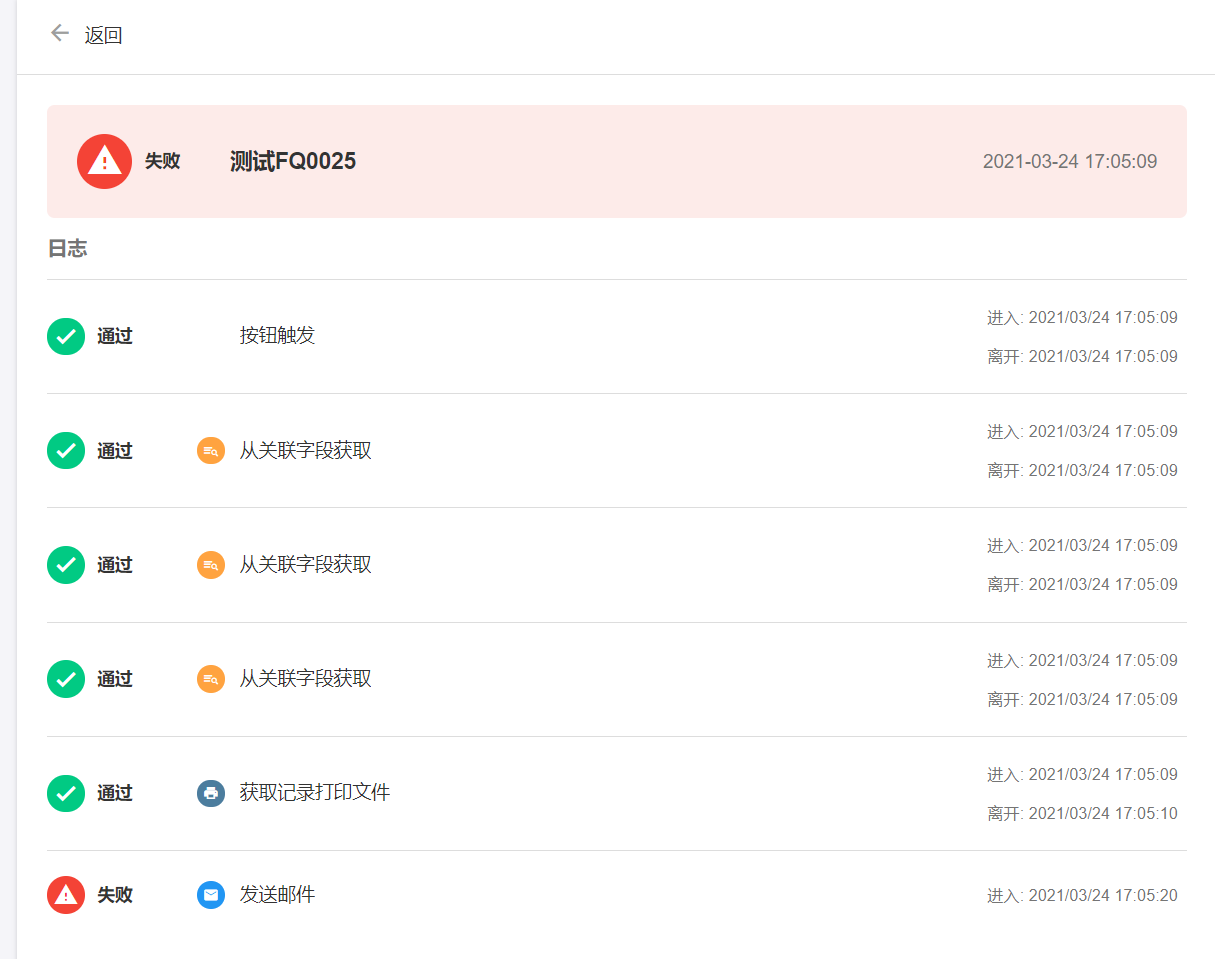
Task: Click the blue printer icon
Action: tap(211, 793)
